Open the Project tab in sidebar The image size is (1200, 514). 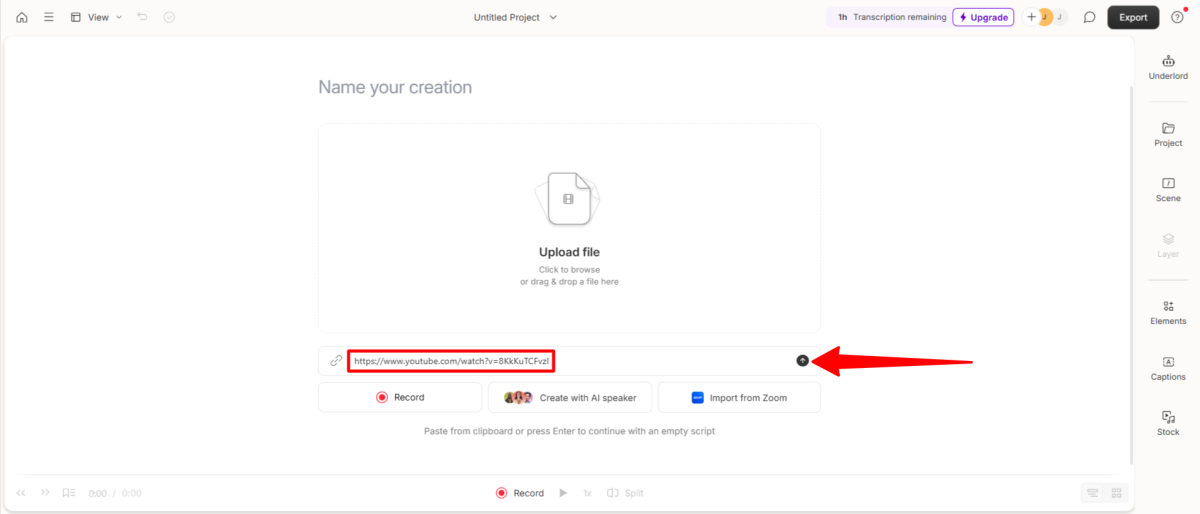[x=1168, y=134]
